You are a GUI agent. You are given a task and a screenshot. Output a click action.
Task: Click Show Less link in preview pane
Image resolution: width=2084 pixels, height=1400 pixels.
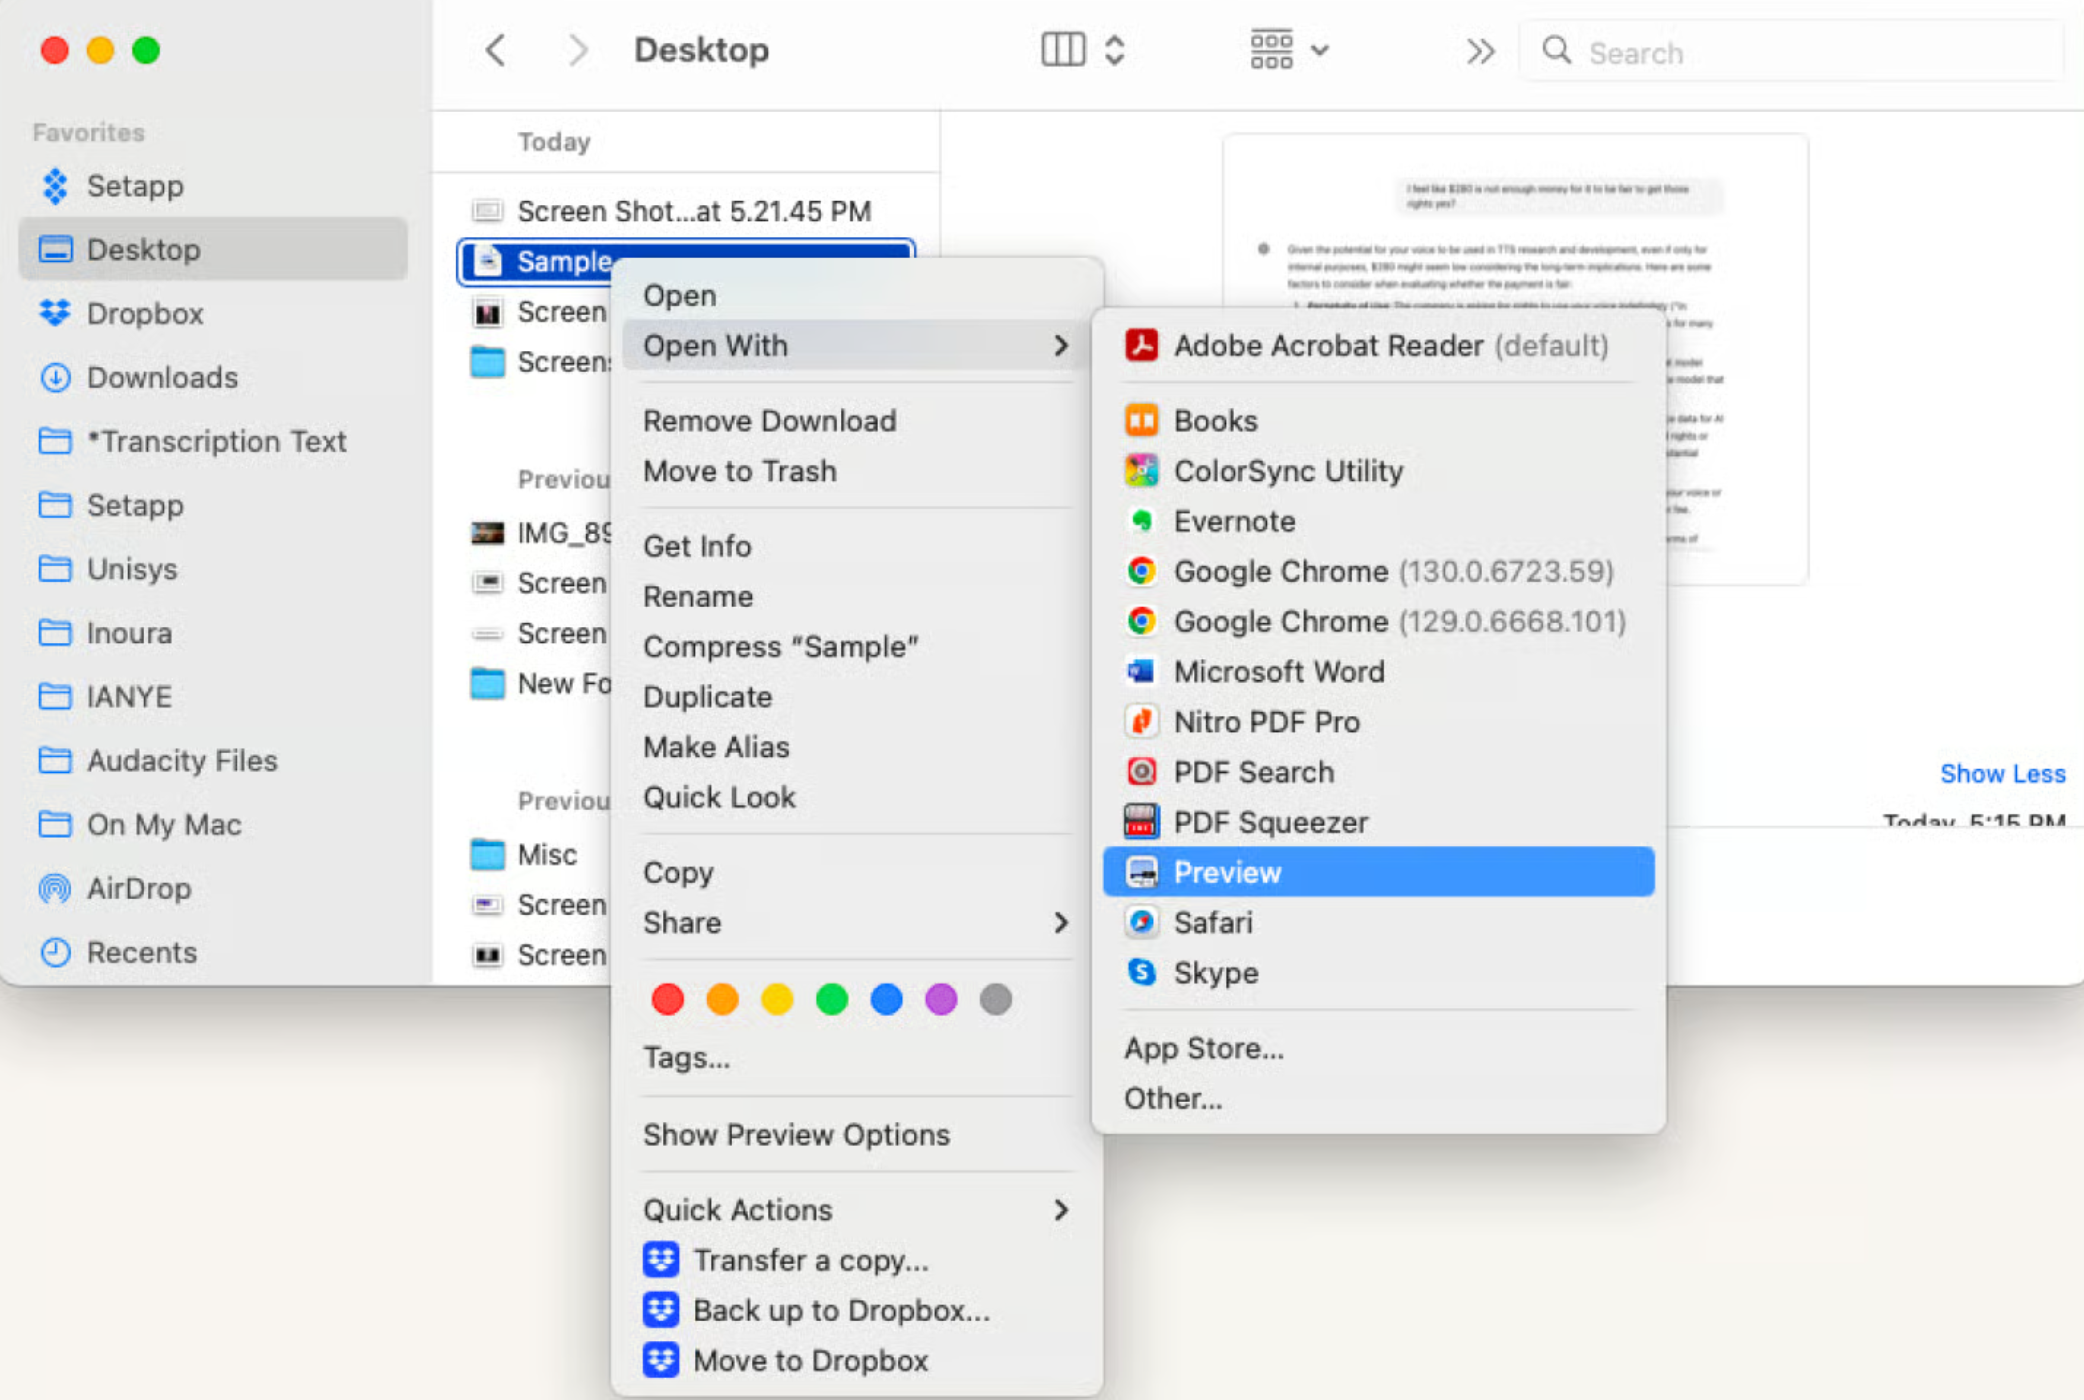(x=2002, y=773)
